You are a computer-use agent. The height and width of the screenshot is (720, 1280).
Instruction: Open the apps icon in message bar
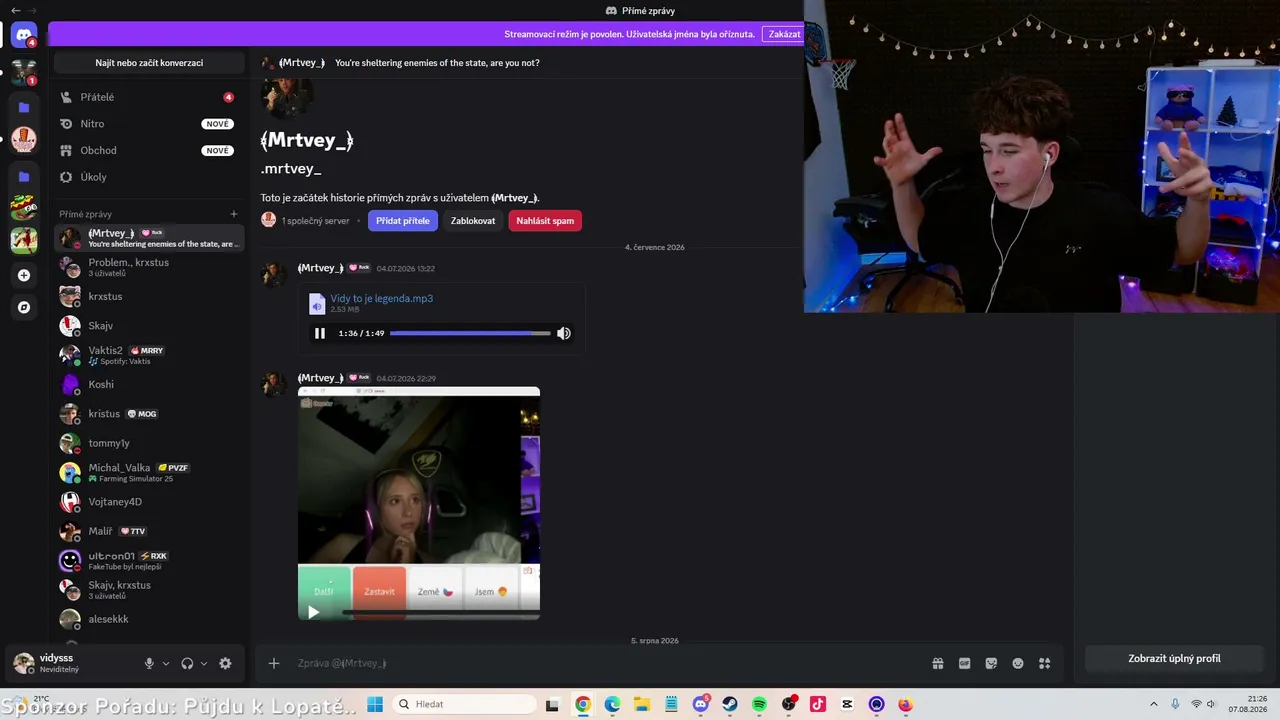click(1045, 663)
